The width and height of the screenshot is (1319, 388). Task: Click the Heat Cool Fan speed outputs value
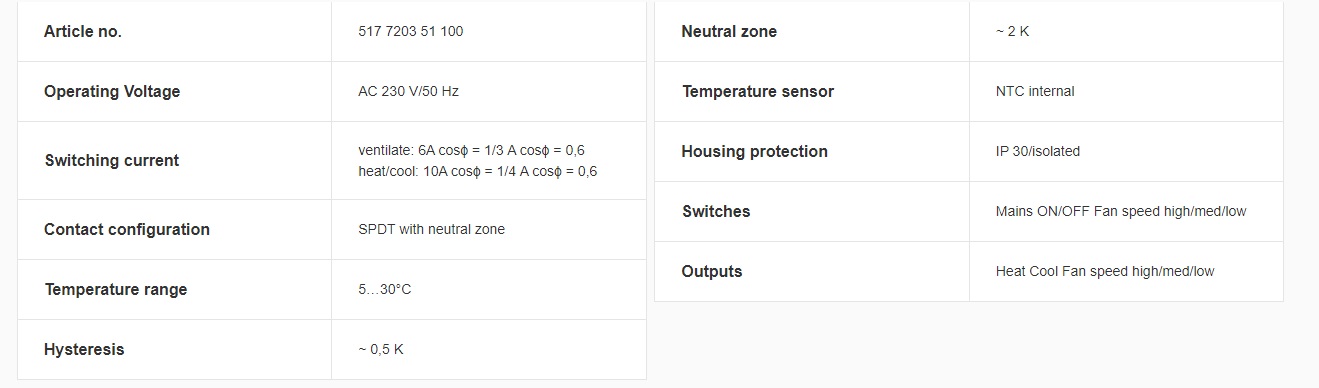click(x=1105, y=271)
